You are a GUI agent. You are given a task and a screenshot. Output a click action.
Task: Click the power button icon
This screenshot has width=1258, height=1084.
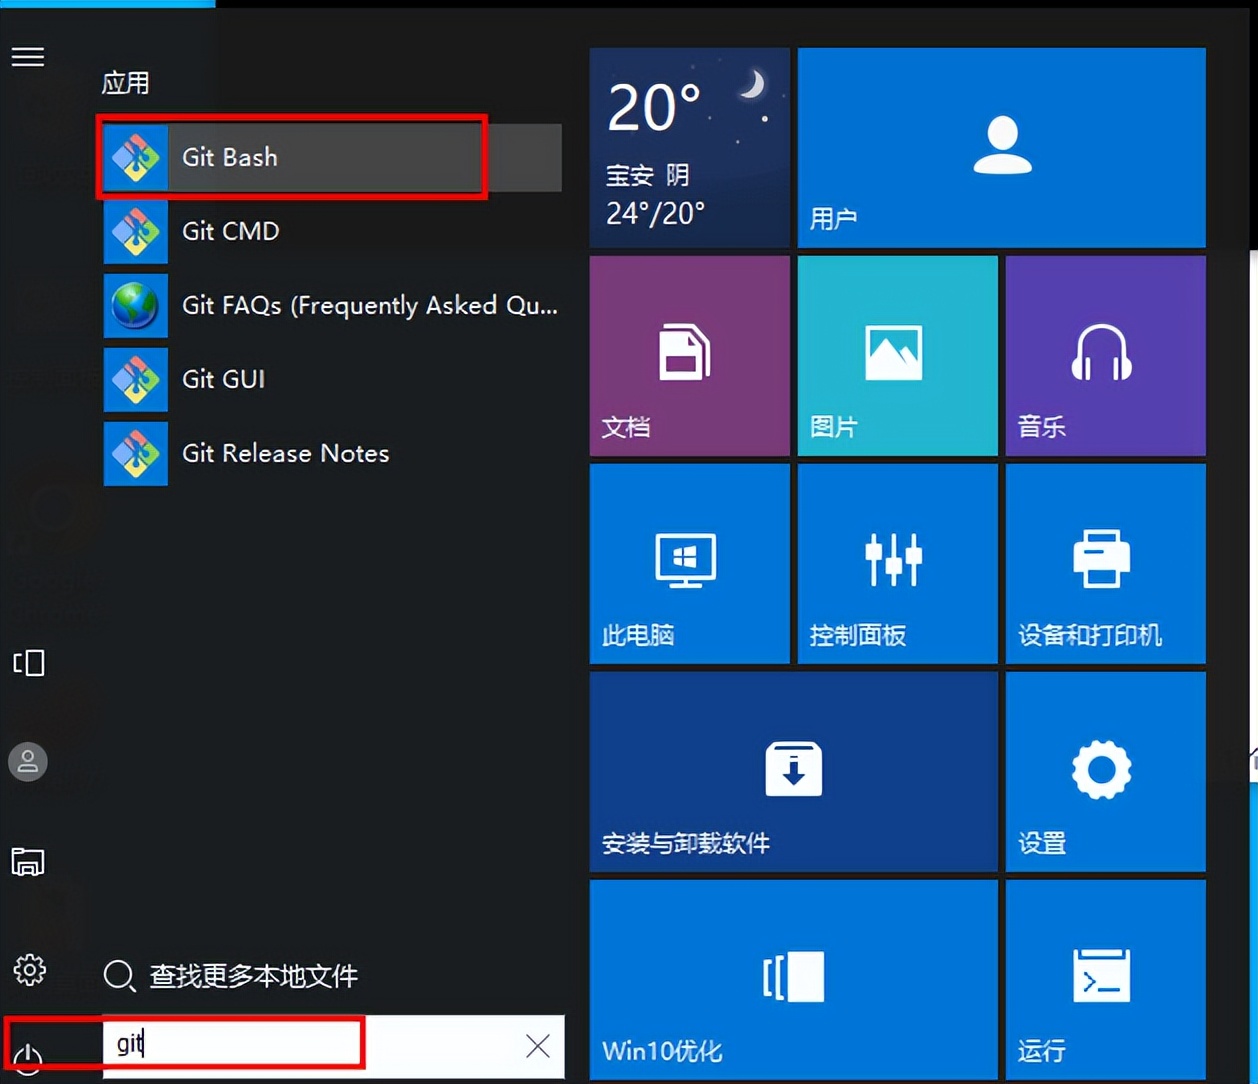28,1058
